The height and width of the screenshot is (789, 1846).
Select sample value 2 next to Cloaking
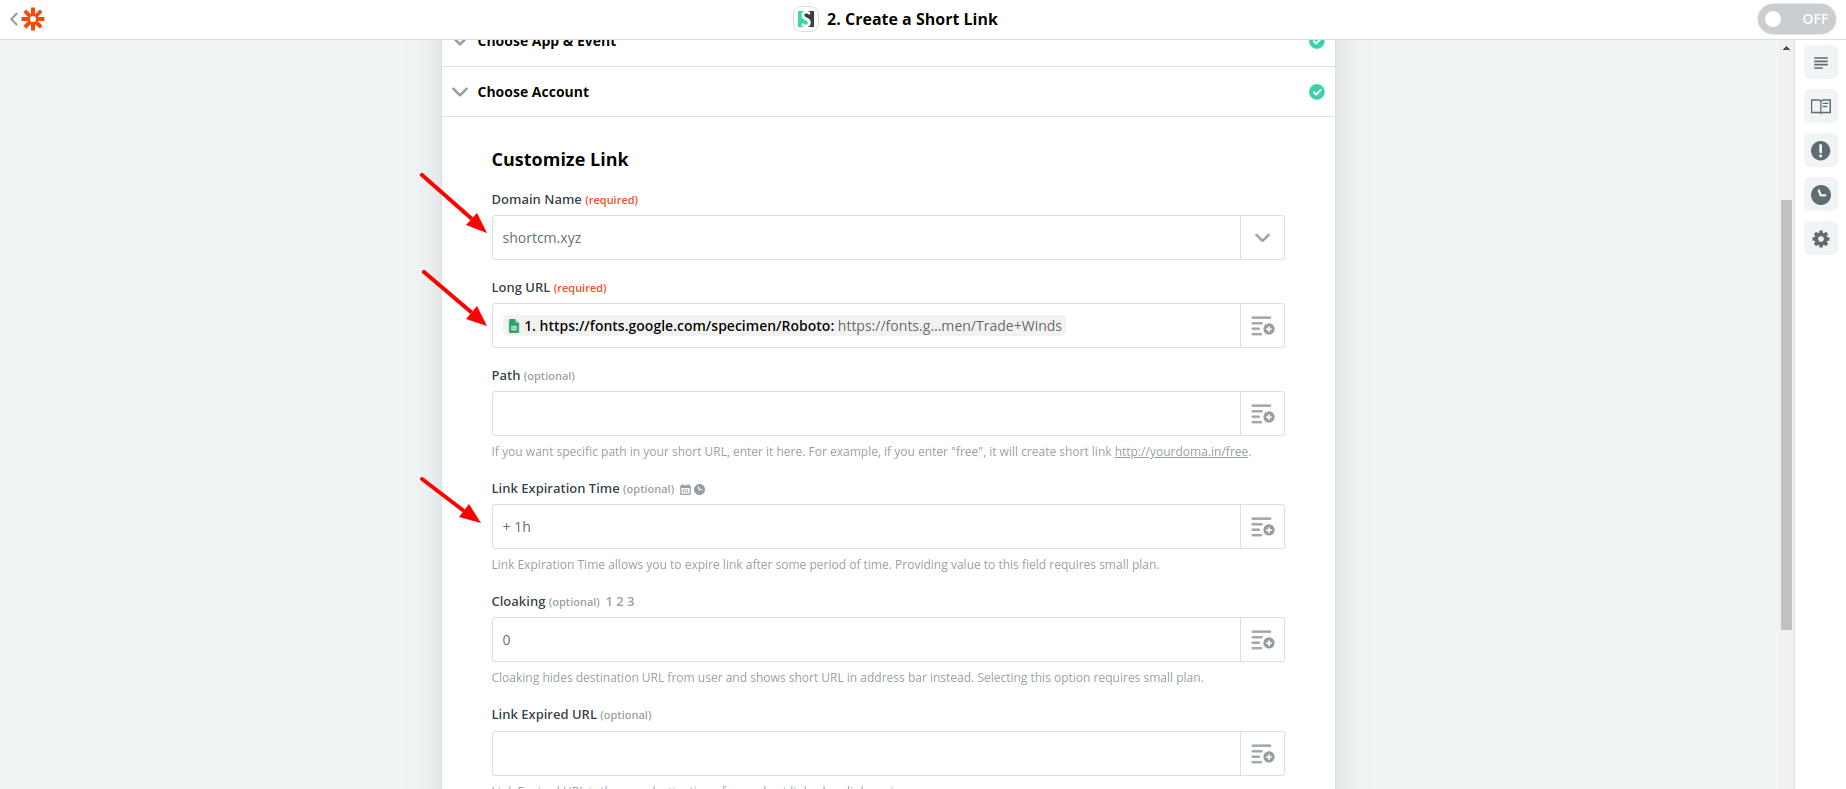coord(619,601)
